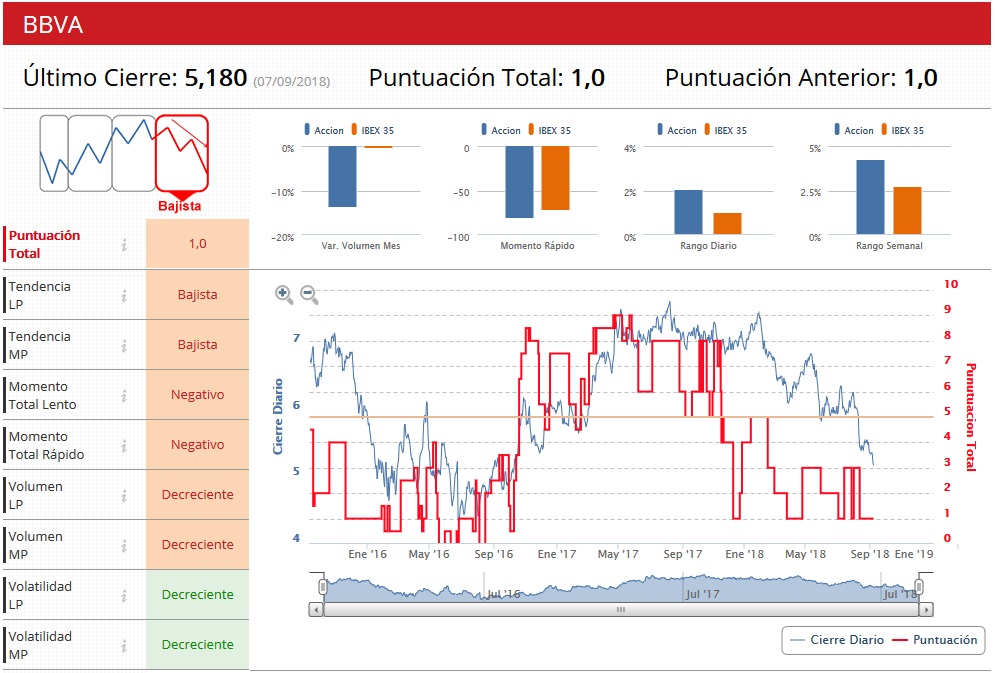Click the Rango Diario chart label
This screenshot has height=673, width=995.
coord(708,245)
